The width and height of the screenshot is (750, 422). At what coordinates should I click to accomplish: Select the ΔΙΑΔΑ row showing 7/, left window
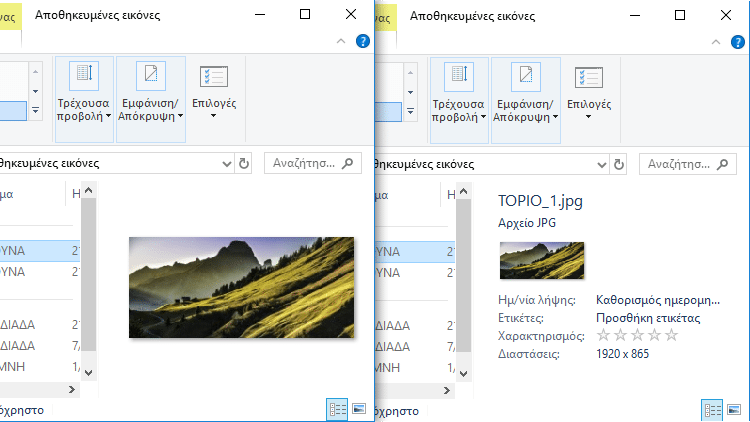pos(40,345)
